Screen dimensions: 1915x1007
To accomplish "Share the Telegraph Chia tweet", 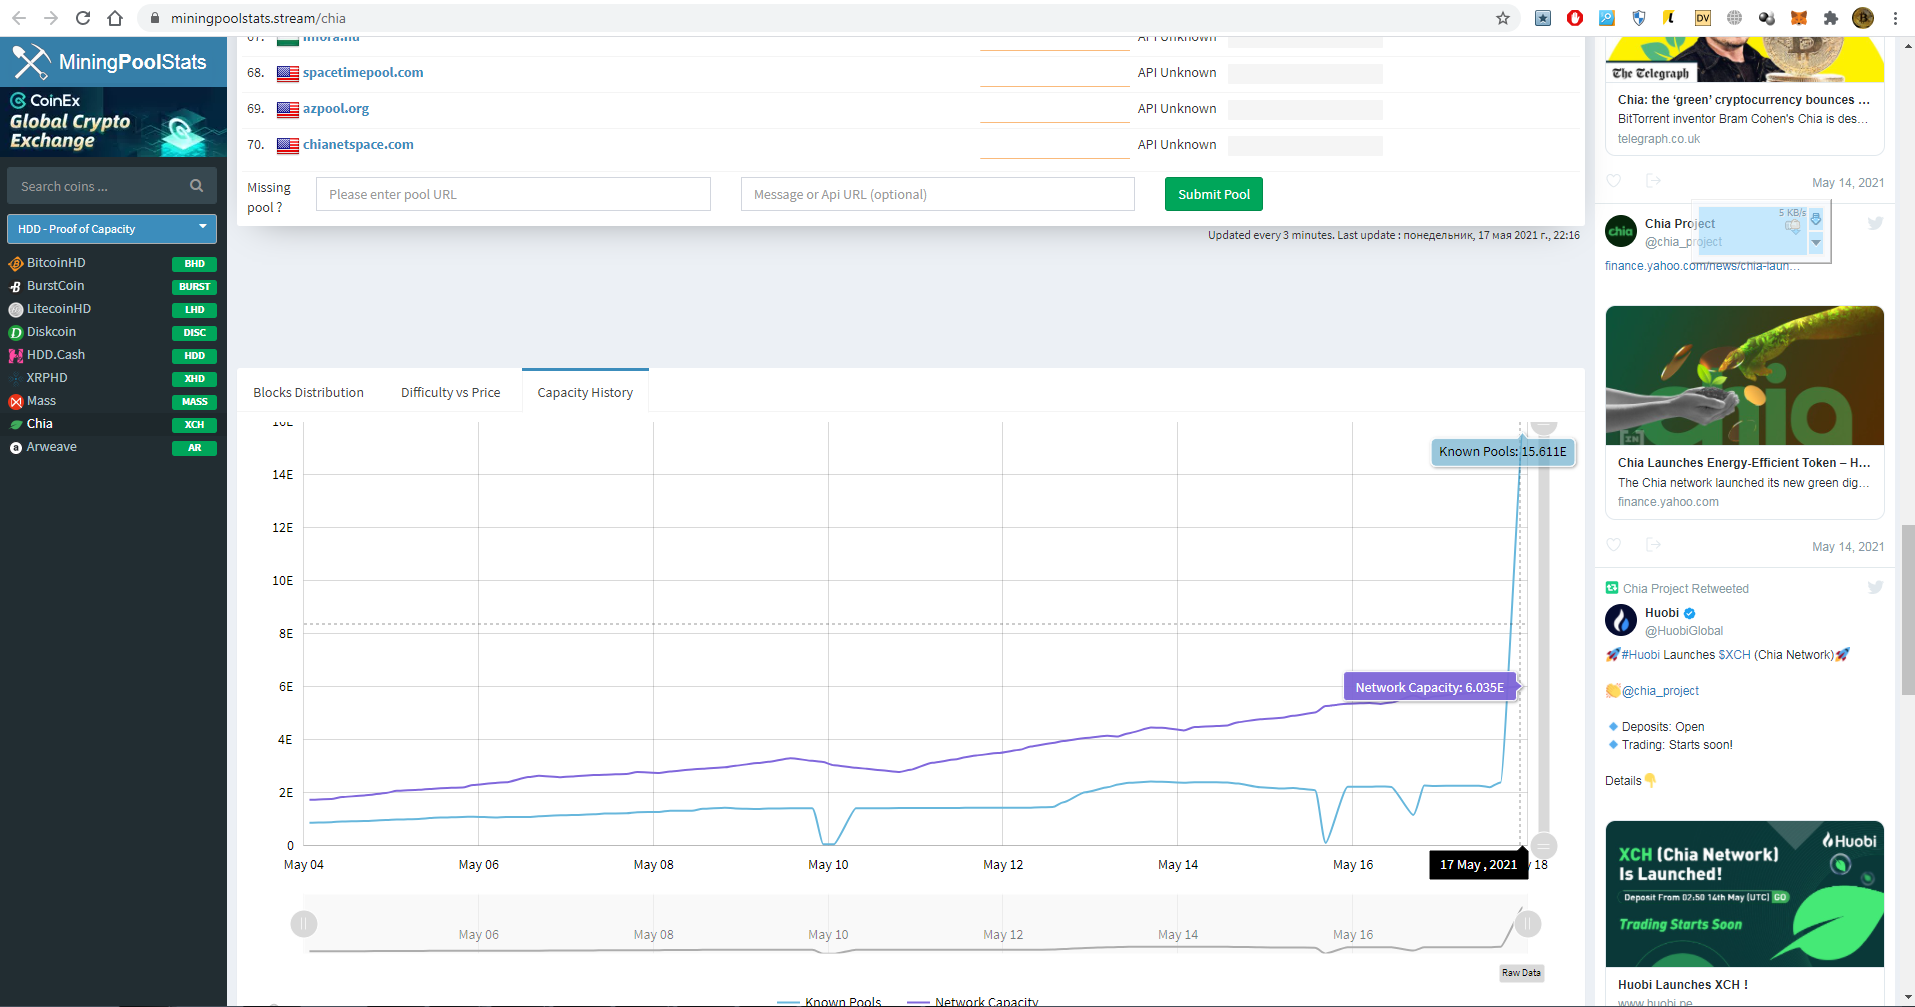I will (x=1654, y=181).
